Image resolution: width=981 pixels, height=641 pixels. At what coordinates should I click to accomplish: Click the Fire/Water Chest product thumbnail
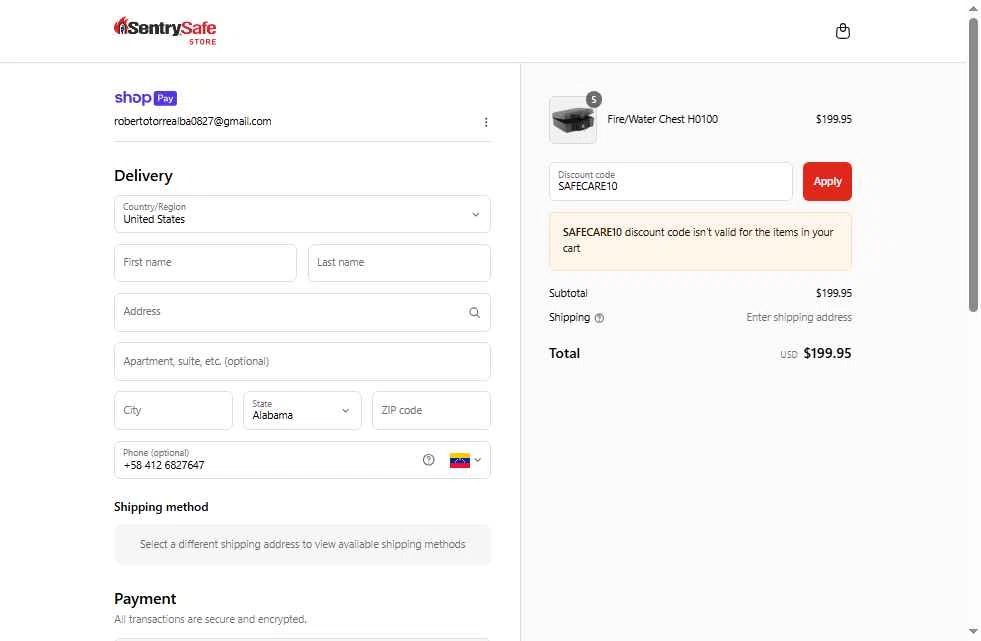tap(572, 120)
